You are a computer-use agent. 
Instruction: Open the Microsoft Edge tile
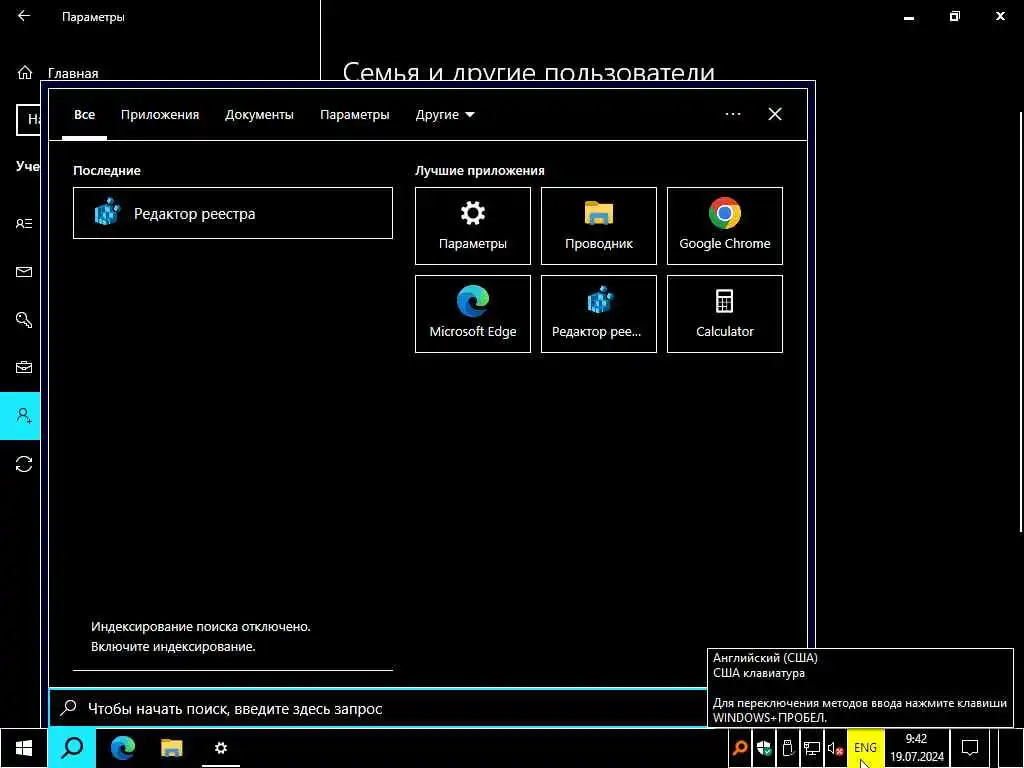click(x=473, y=313)
